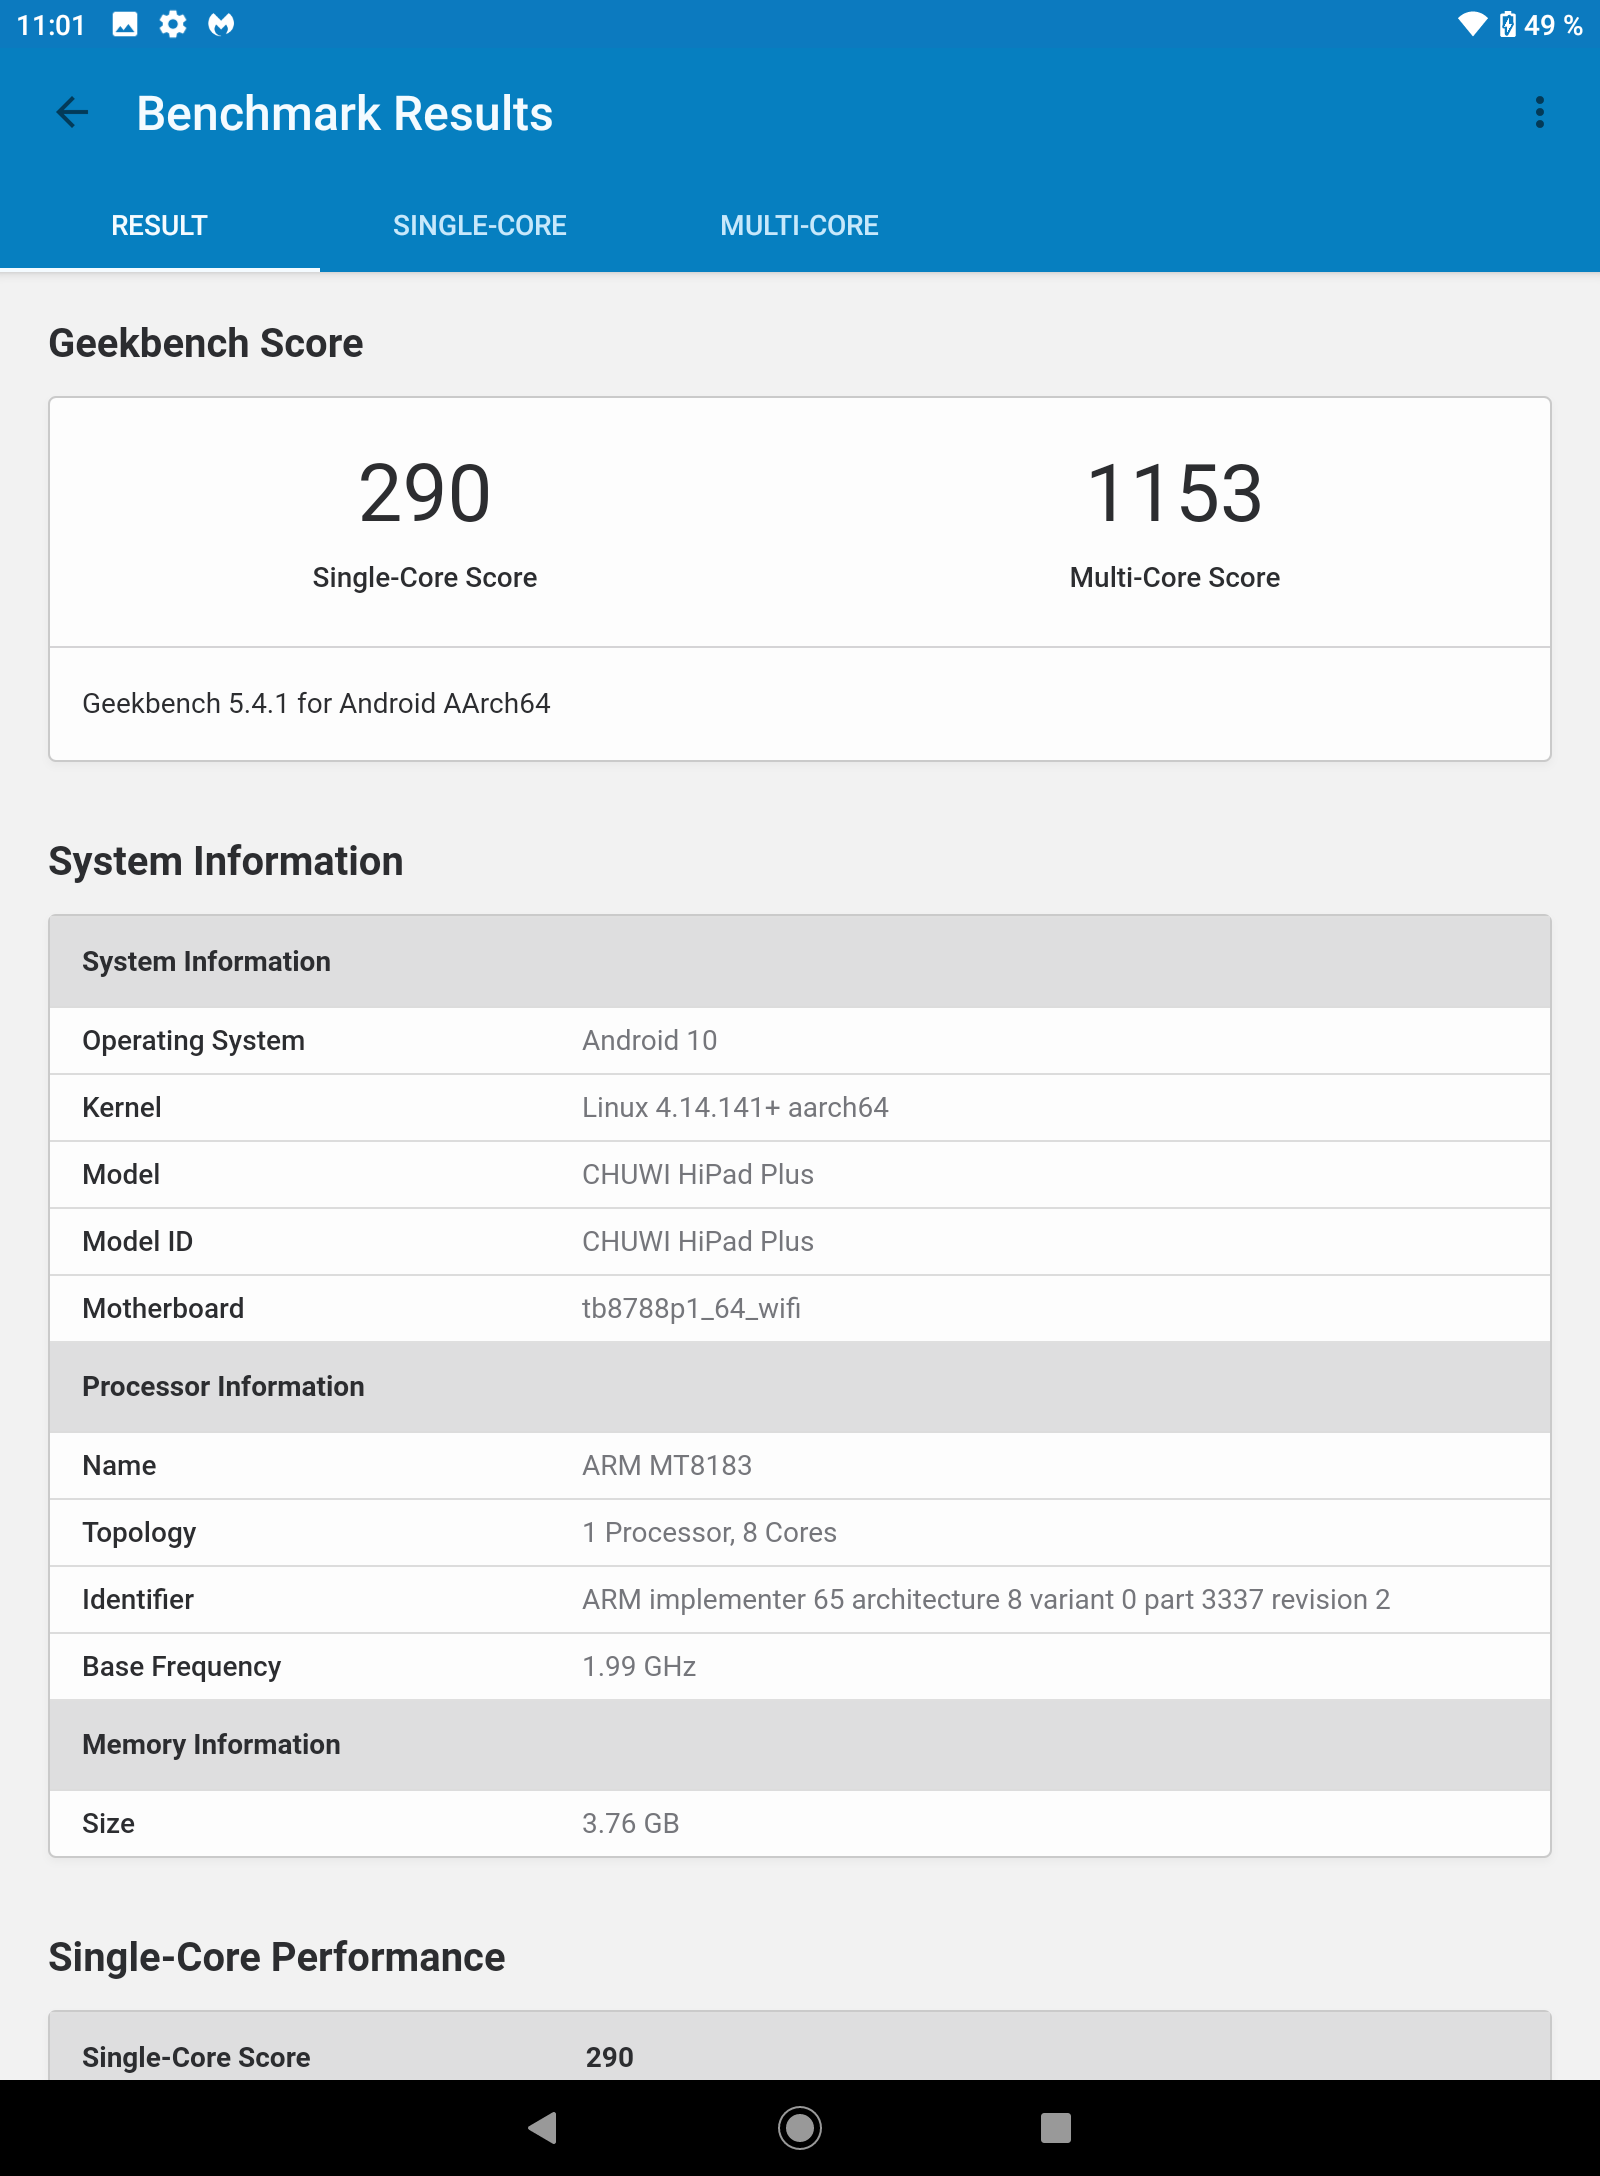Tap the Motherboard tb8788p1_64_wifi row
The width and height of the screenshot is (1600, 2176).
[x=800, y=1308]
